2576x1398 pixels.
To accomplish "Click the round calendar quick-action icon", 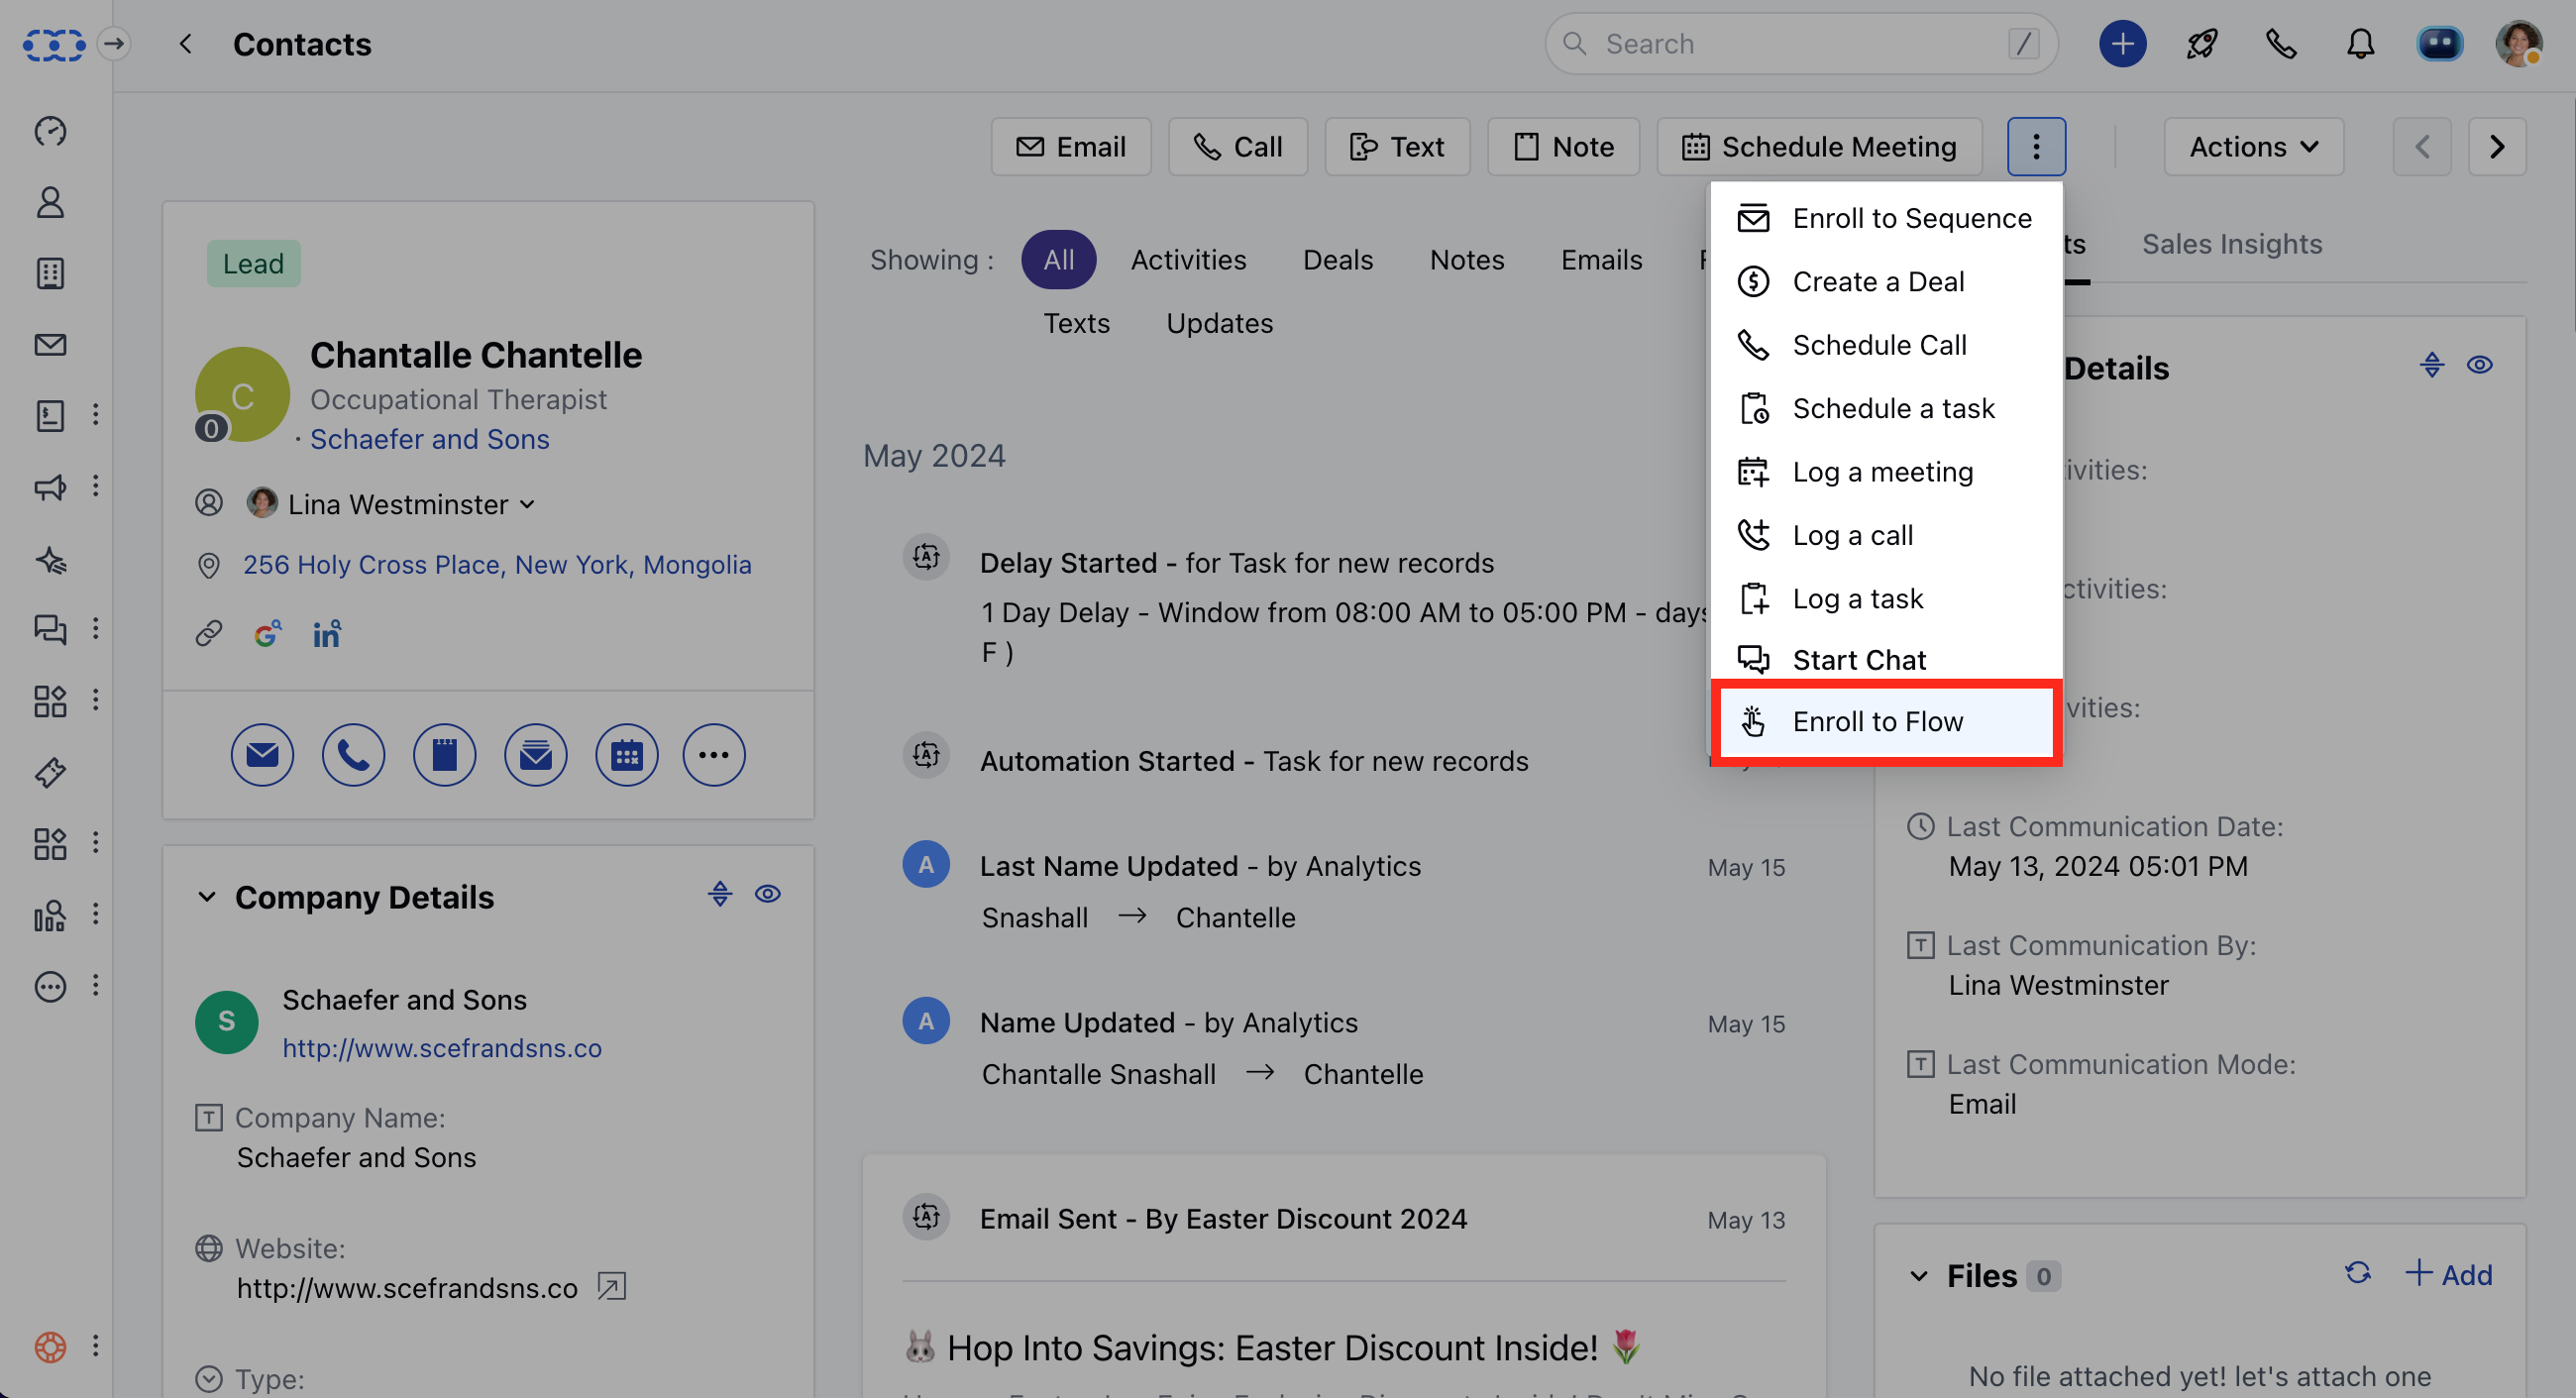I will click(x=626, y=755).
